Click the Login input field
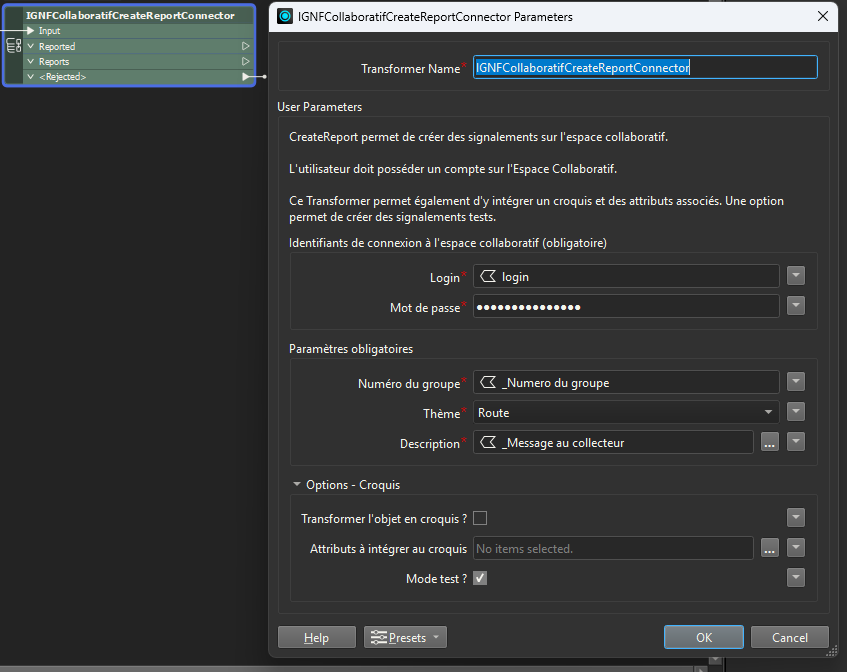This screenshot has width=847, height=672. click(x=626, y=276)
